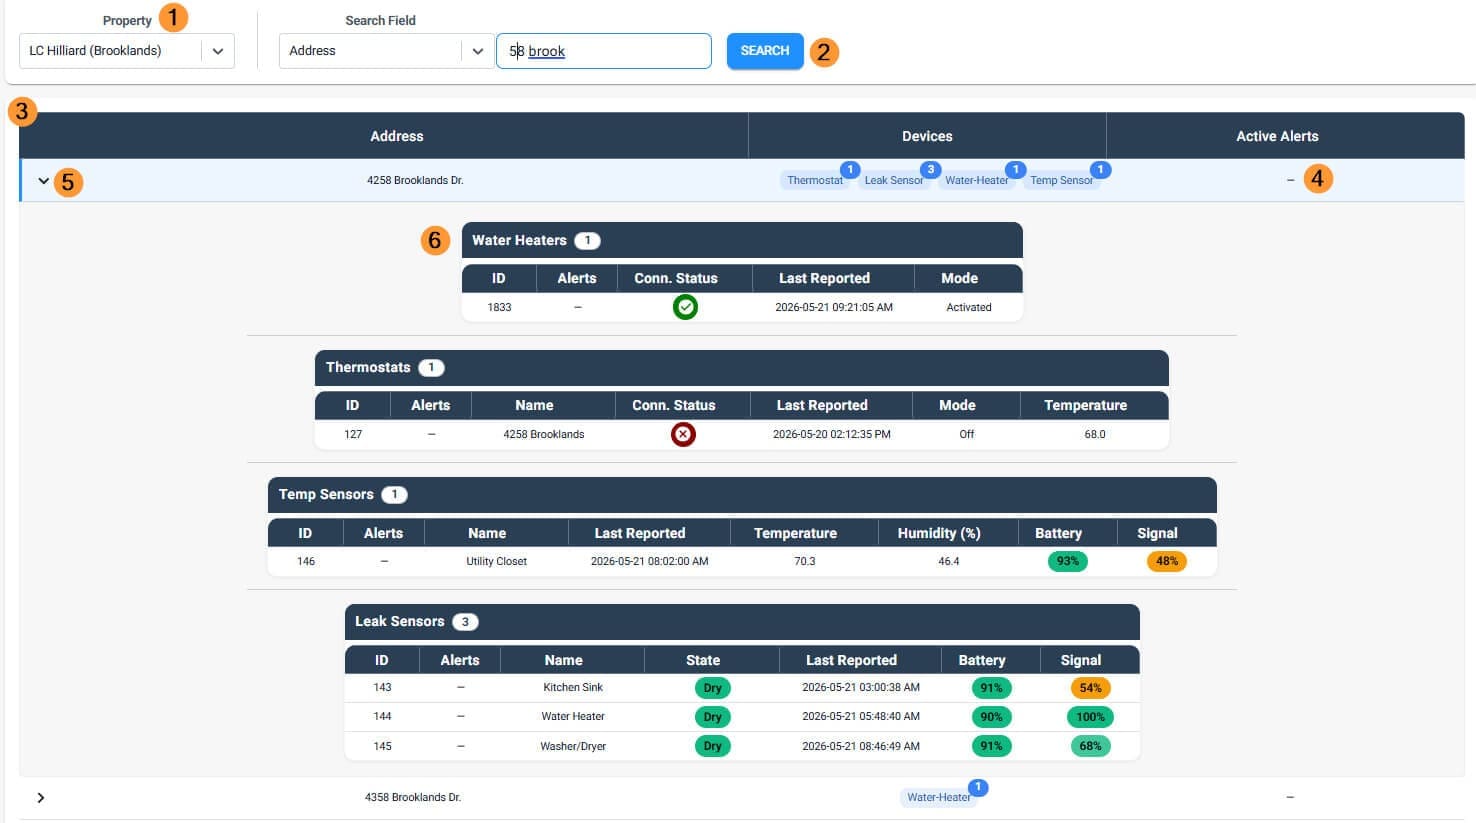Image resolution: width=1476 pixels, height=823 pixels.
Task: Click the Leak Sensor device badge with count 3
Action: coord(894,180)
